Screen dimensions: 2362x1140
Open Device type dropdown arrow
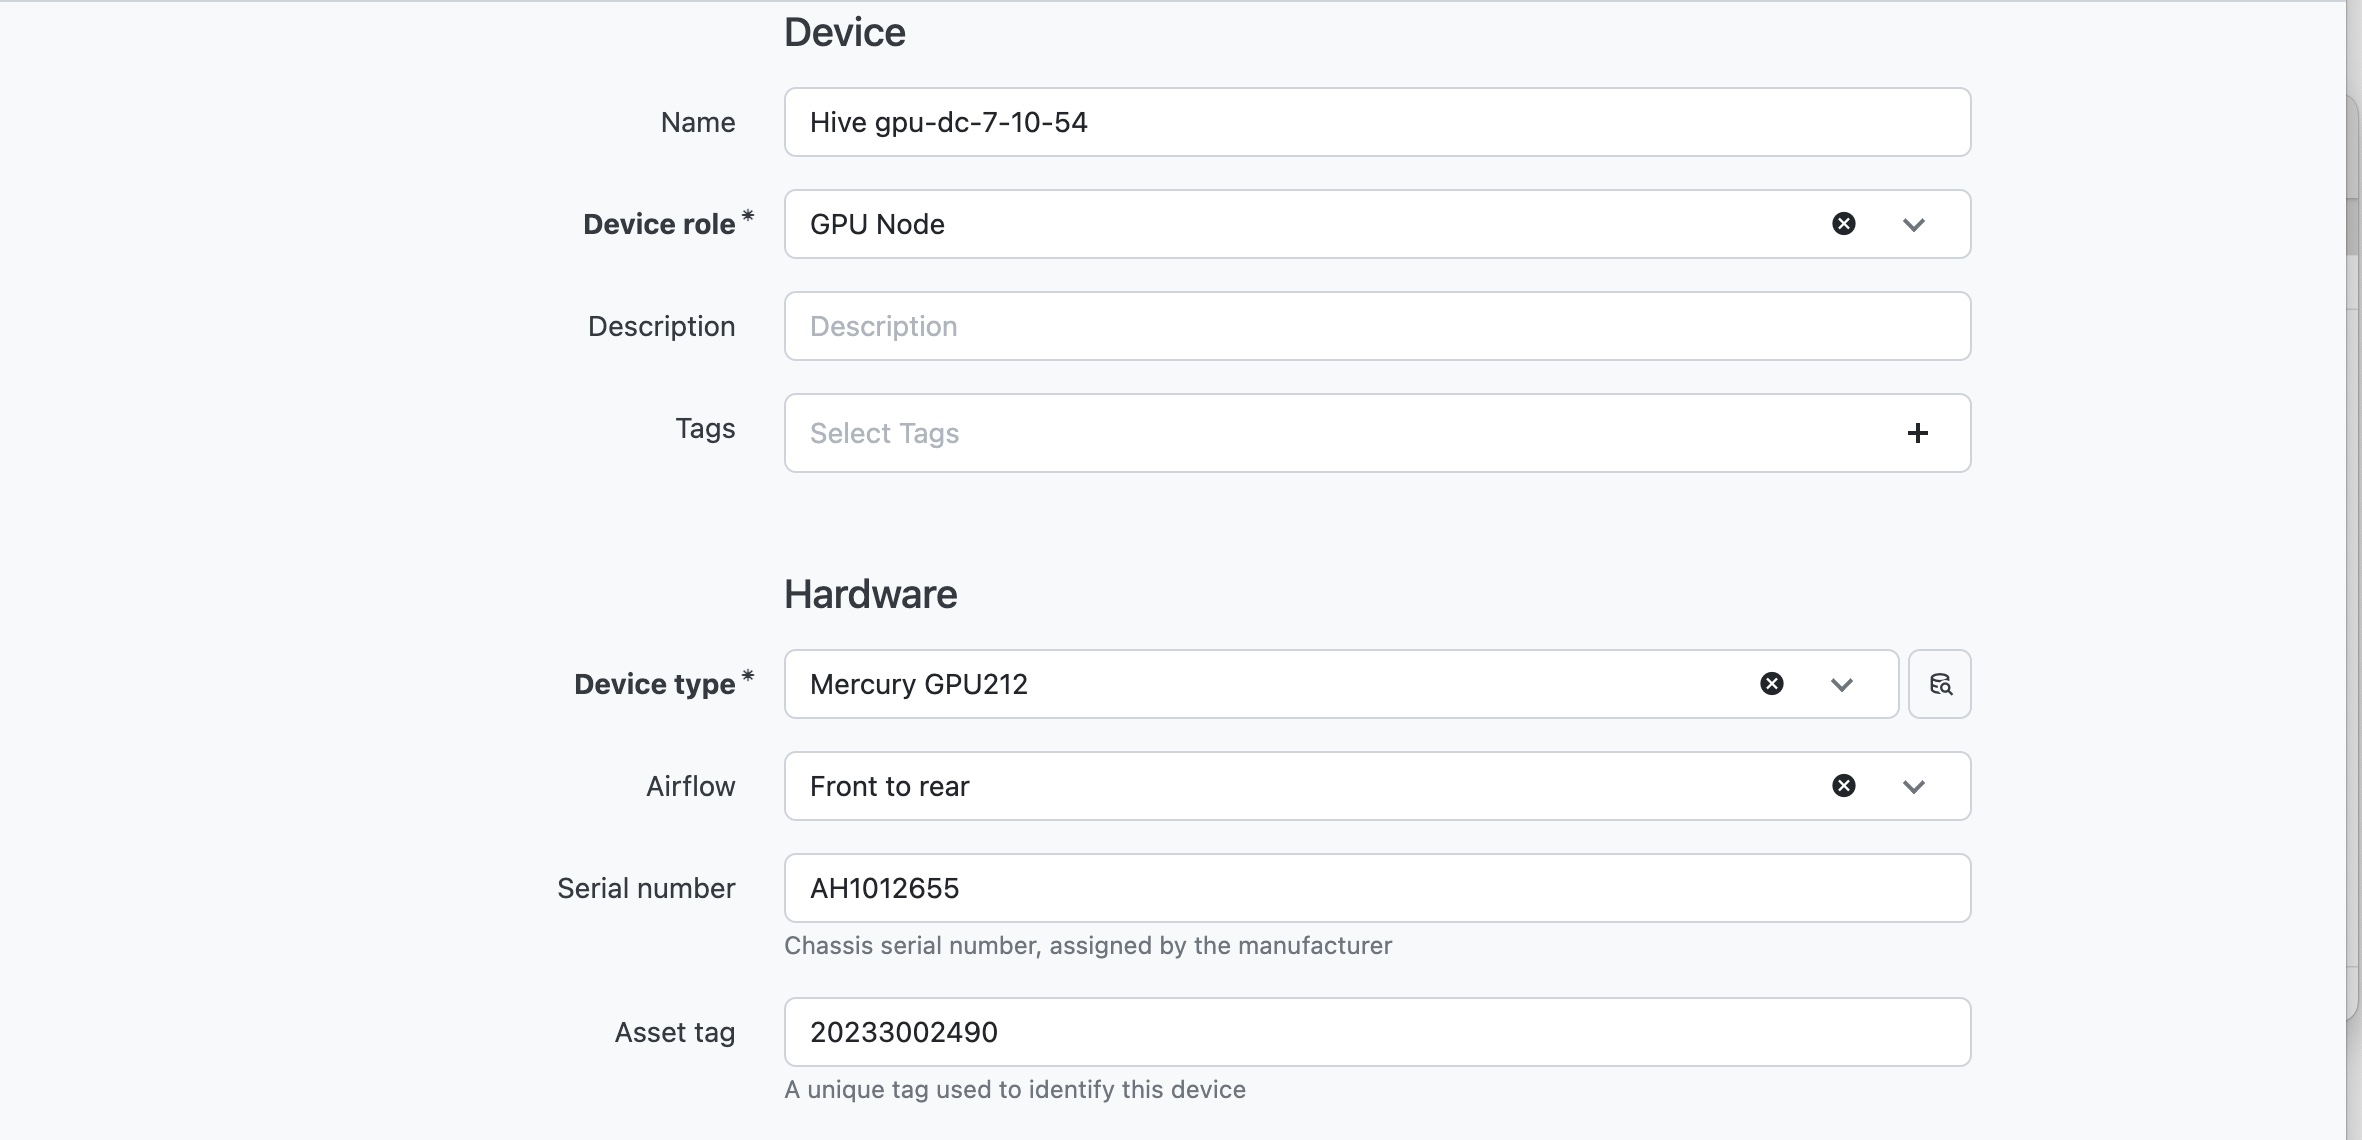click(x=1841, y=685)
